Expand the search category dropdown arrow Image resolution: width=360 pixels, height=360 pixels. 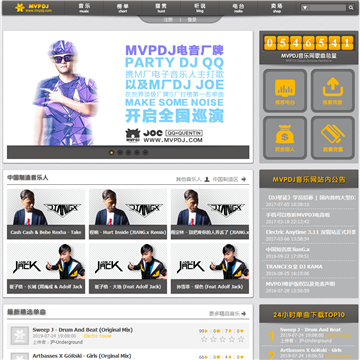(305, 8)
